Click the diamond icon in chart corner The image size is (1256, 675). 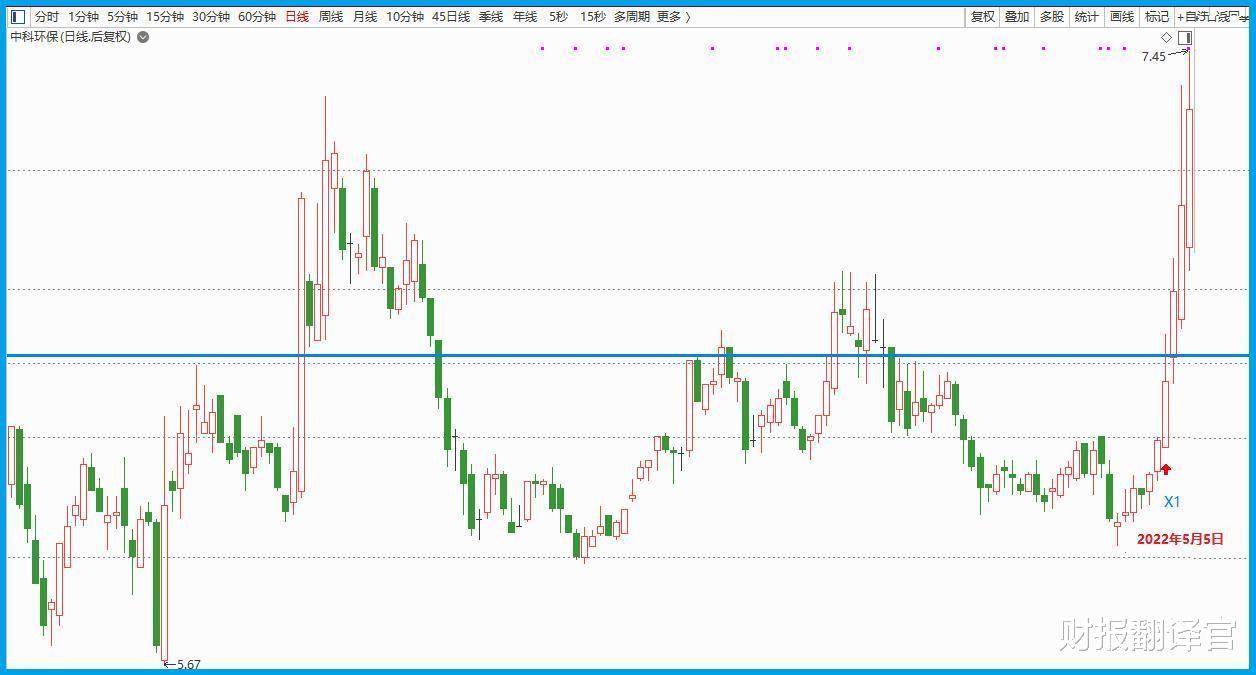pyautogui.click(x=1166, y=38)
